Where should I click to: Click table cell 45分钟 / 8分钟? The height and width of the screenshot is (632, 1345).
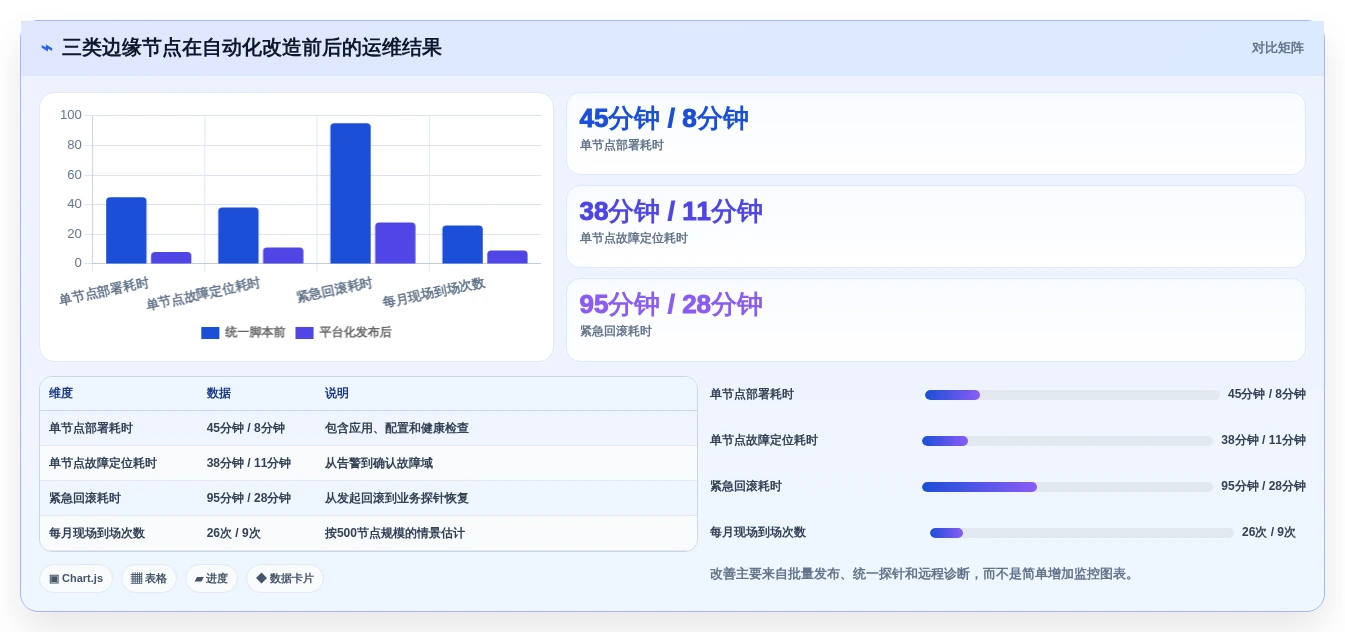coord(246,428)
